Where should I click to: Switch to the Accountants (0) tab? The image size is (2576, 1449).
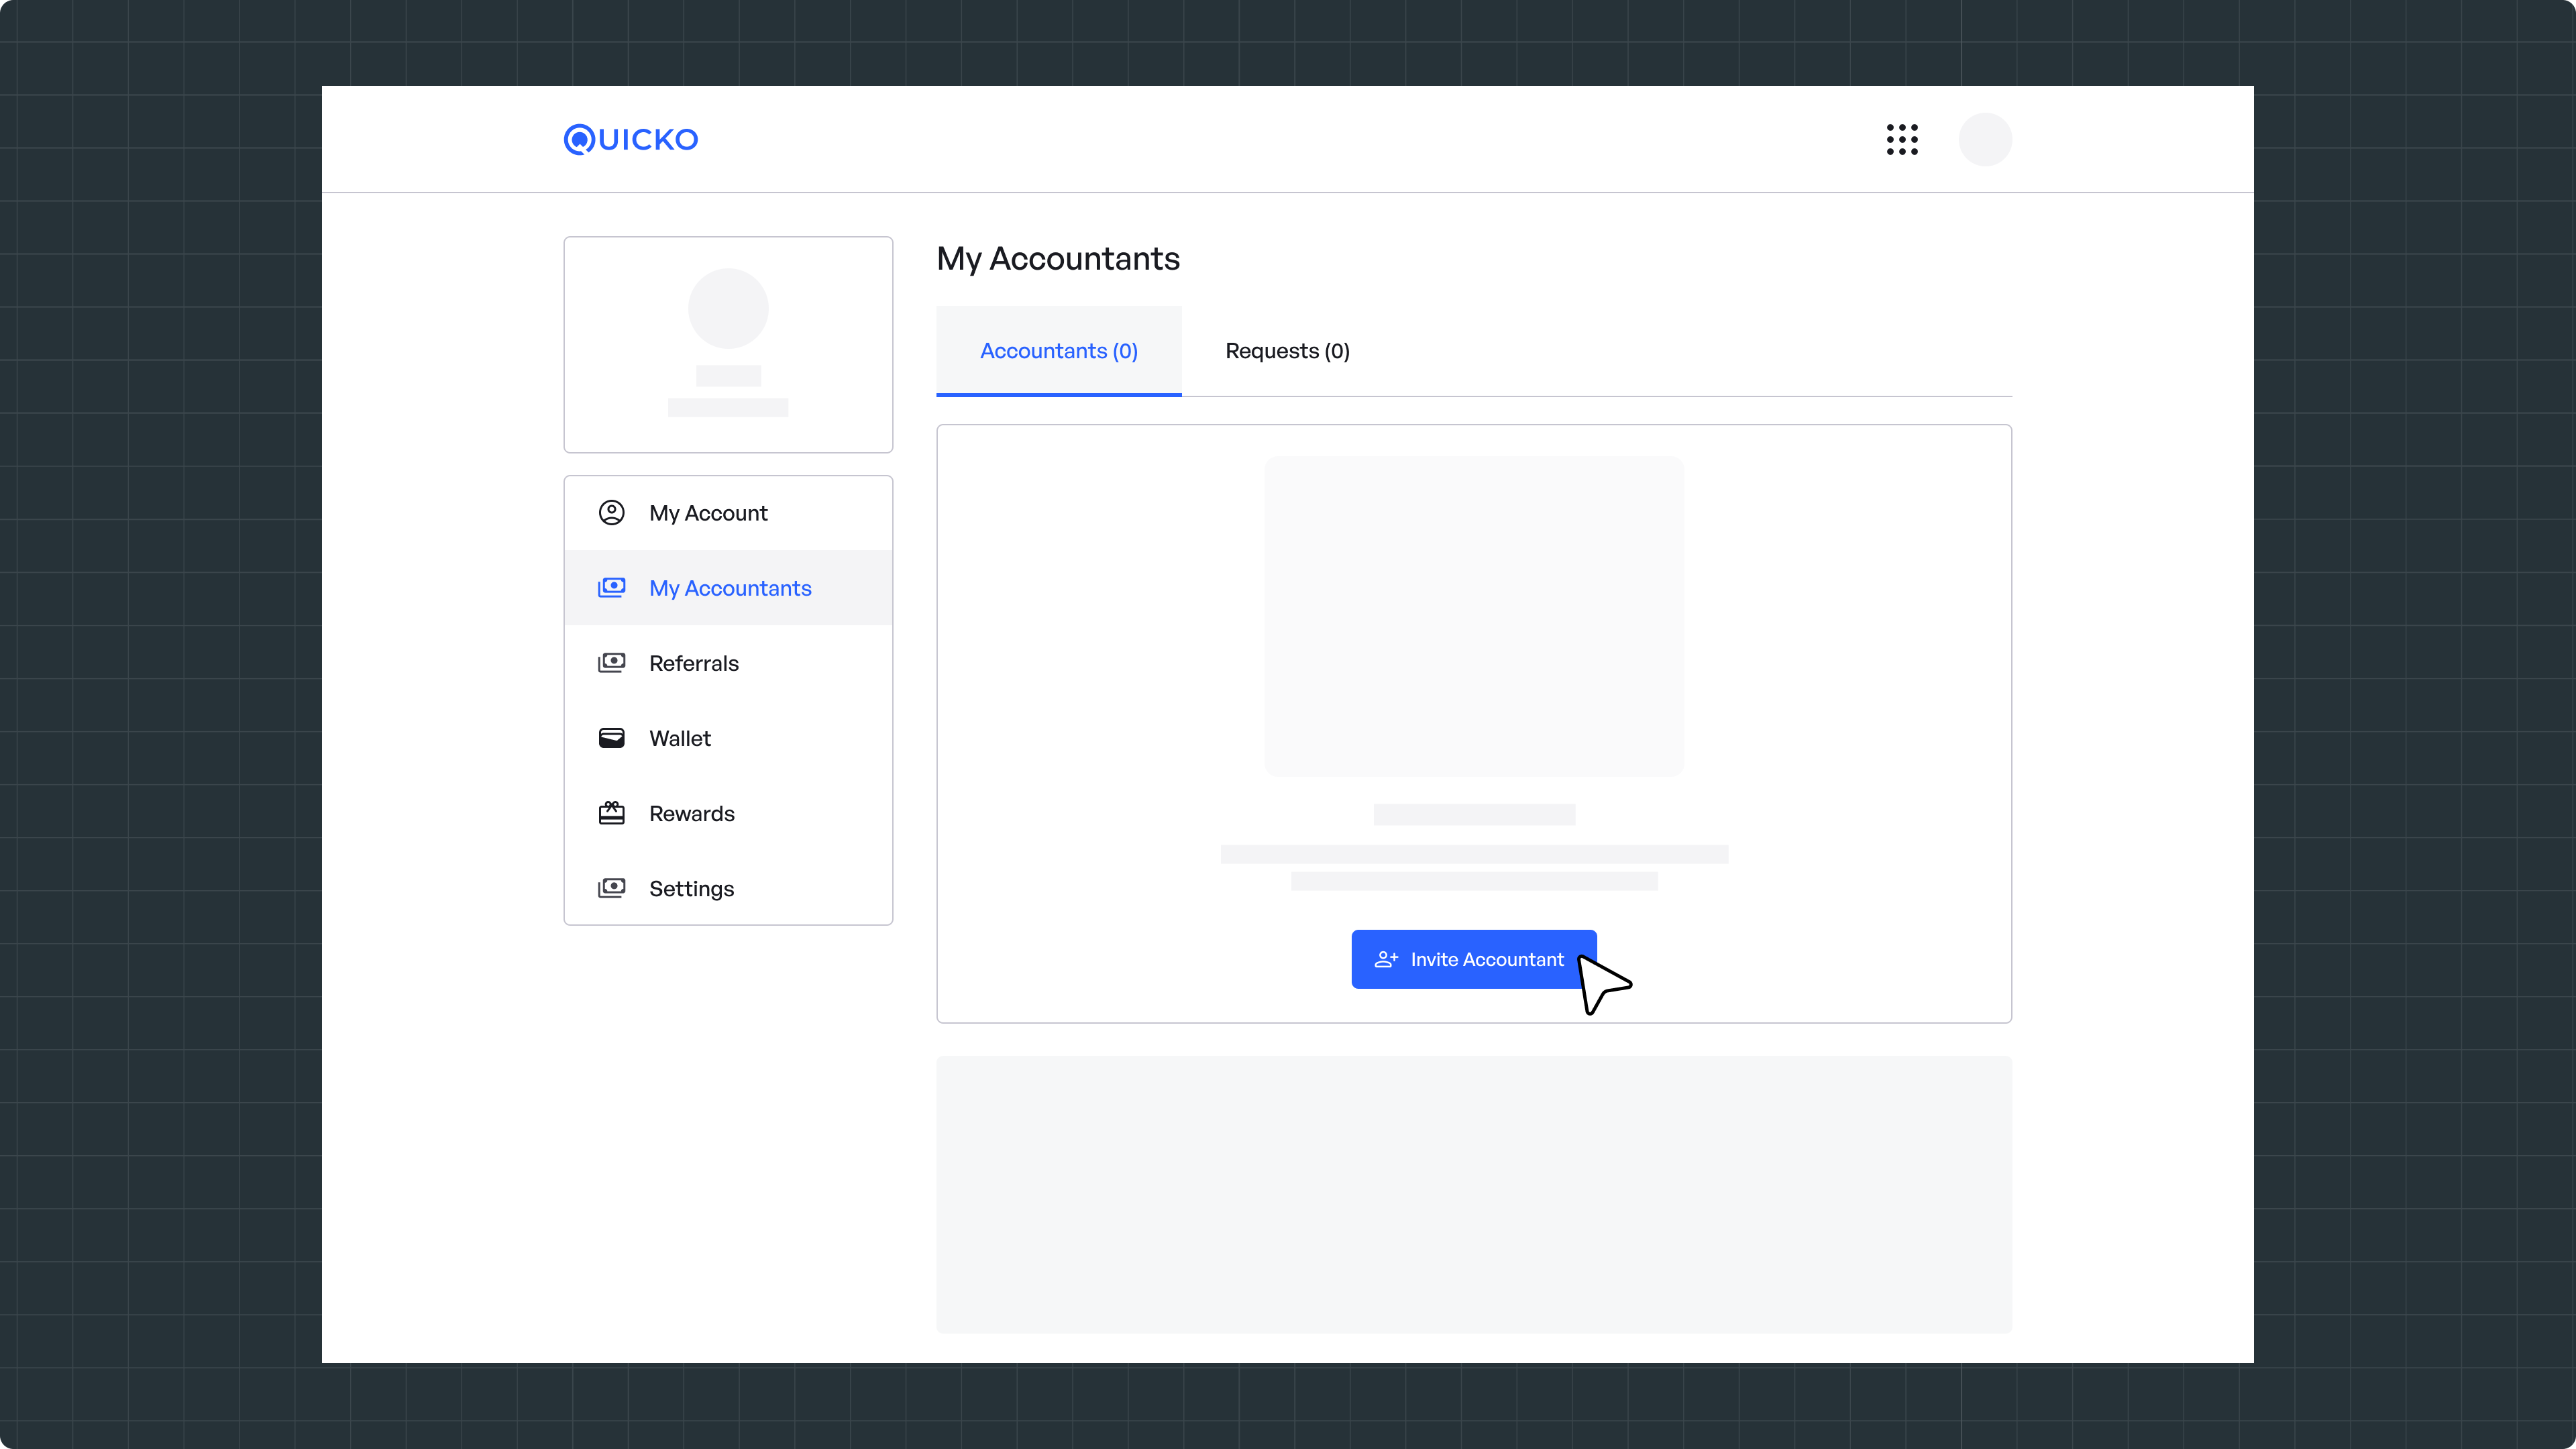pos(1059,351)
